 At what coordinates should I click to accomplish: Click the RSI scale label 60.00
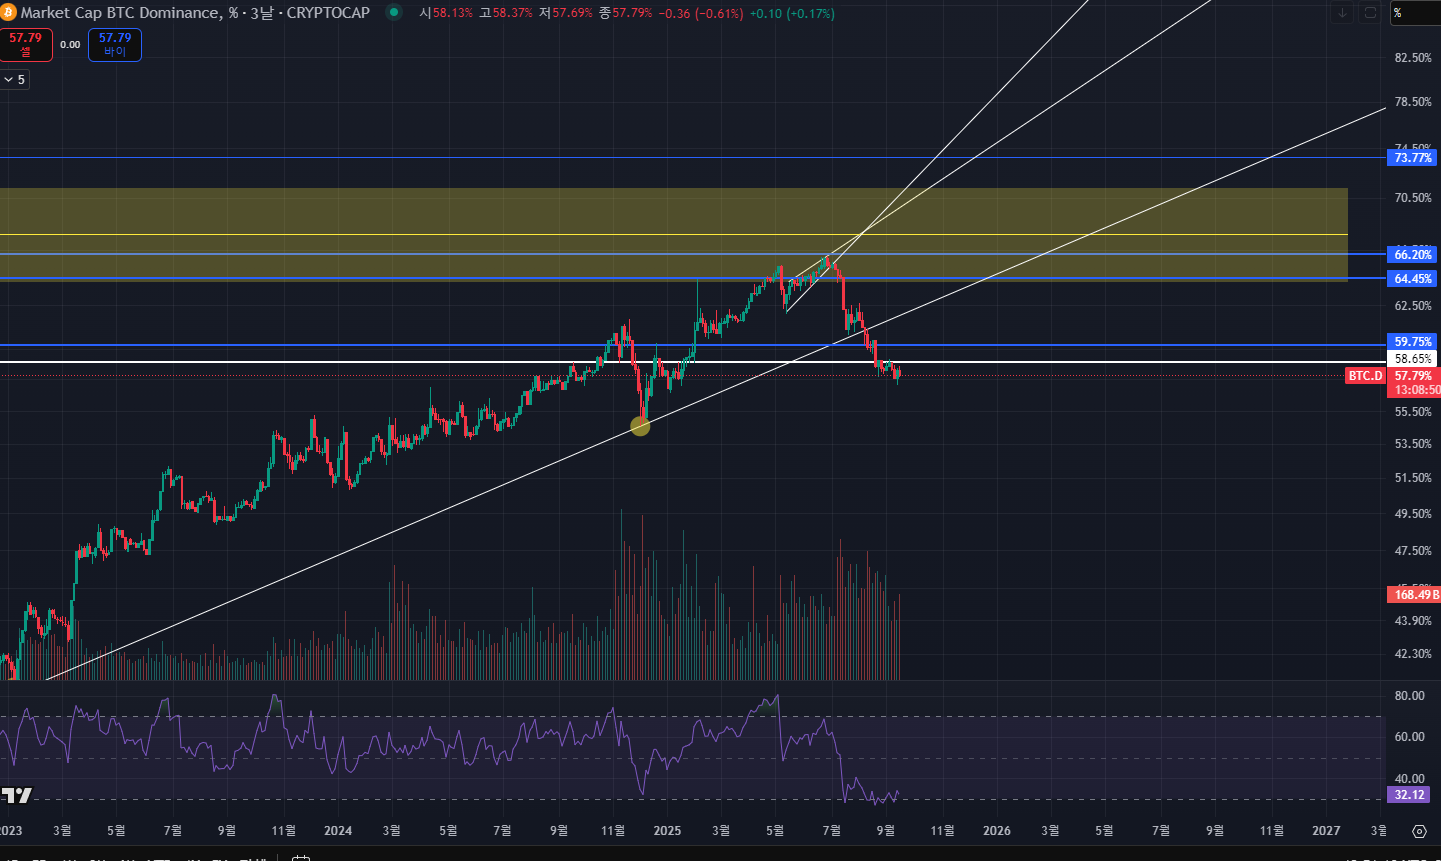click(1410, 737)
